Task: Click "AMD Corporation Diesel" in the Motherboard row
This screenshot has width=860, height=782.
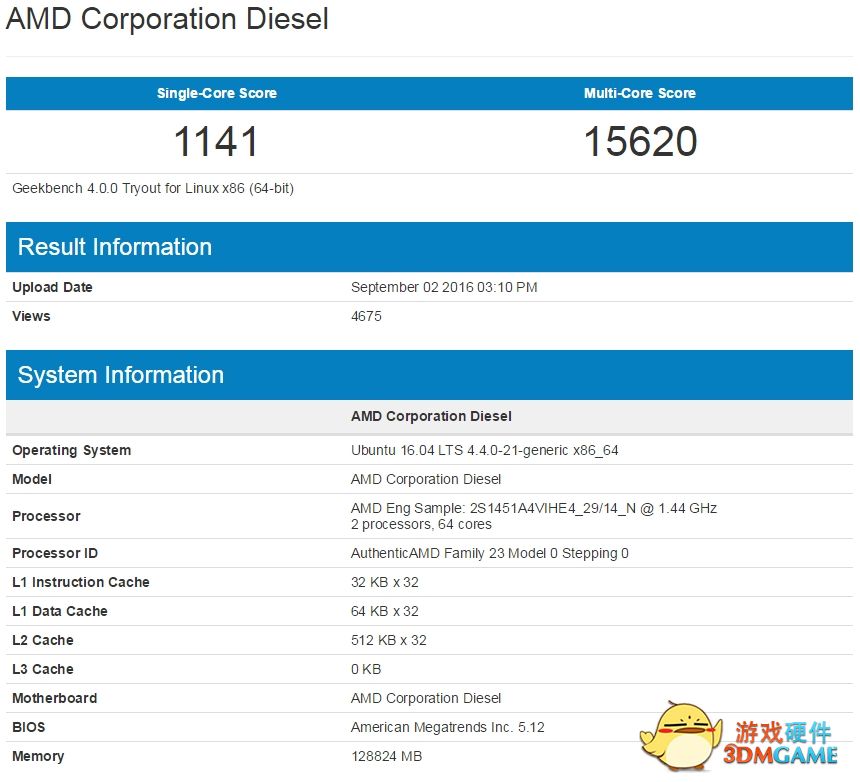Action: click(x=426, y=698)
